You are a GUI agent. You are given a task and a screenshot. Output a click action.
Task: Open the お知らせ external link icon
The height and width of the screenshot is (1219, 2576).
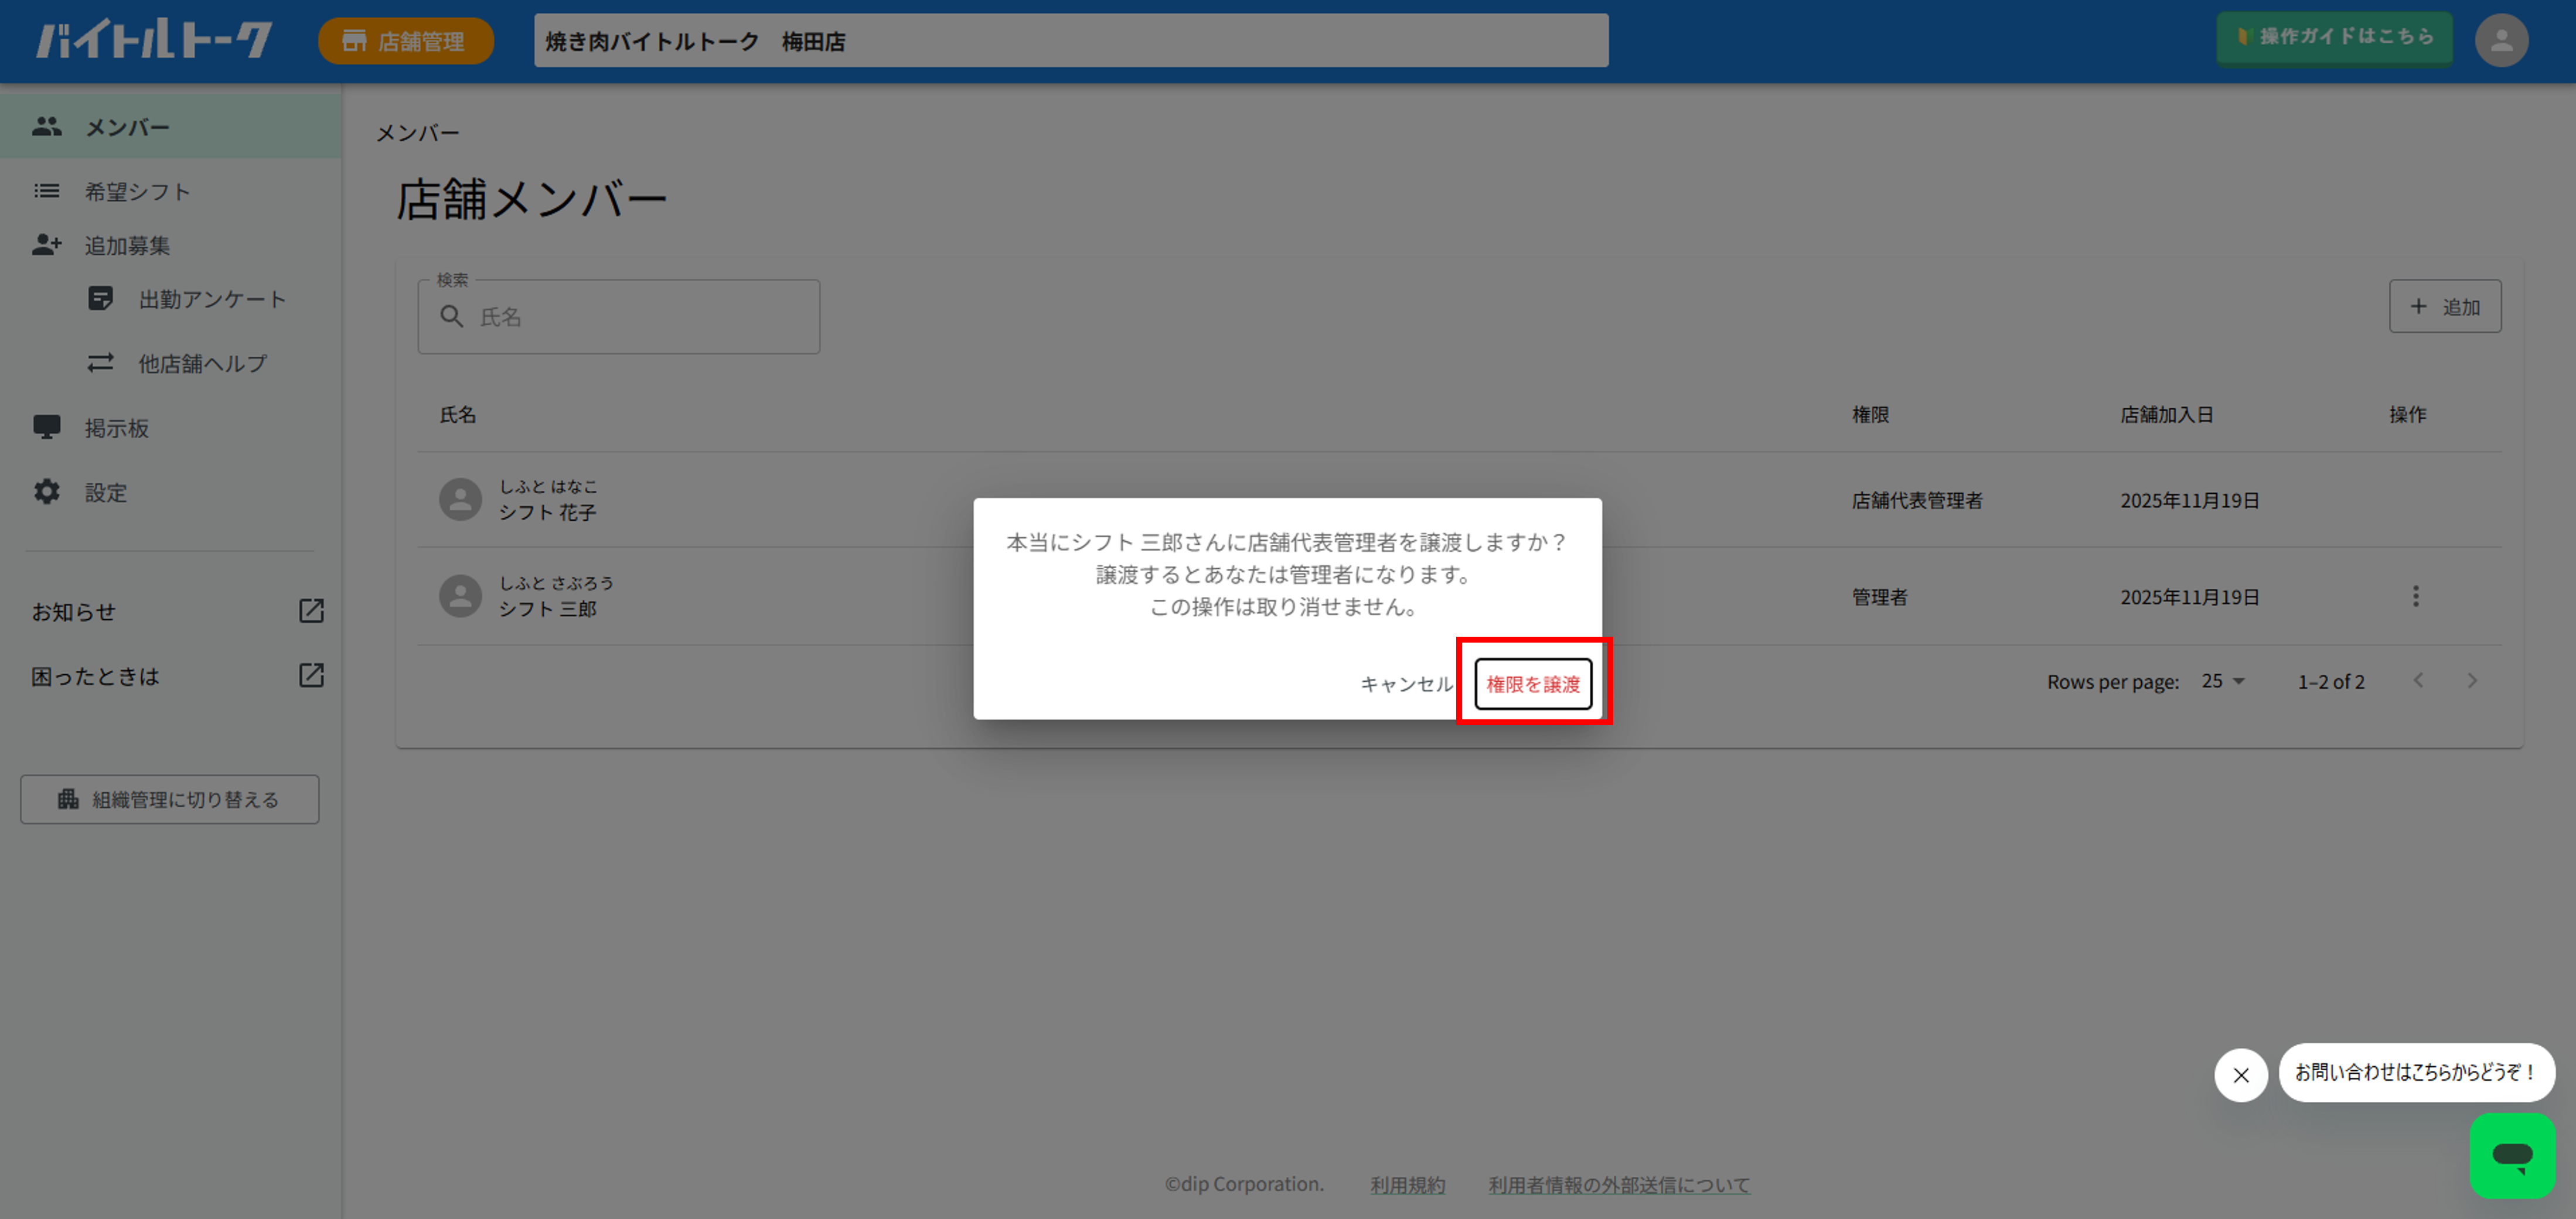pyautogui.click(x=311, y=611)
